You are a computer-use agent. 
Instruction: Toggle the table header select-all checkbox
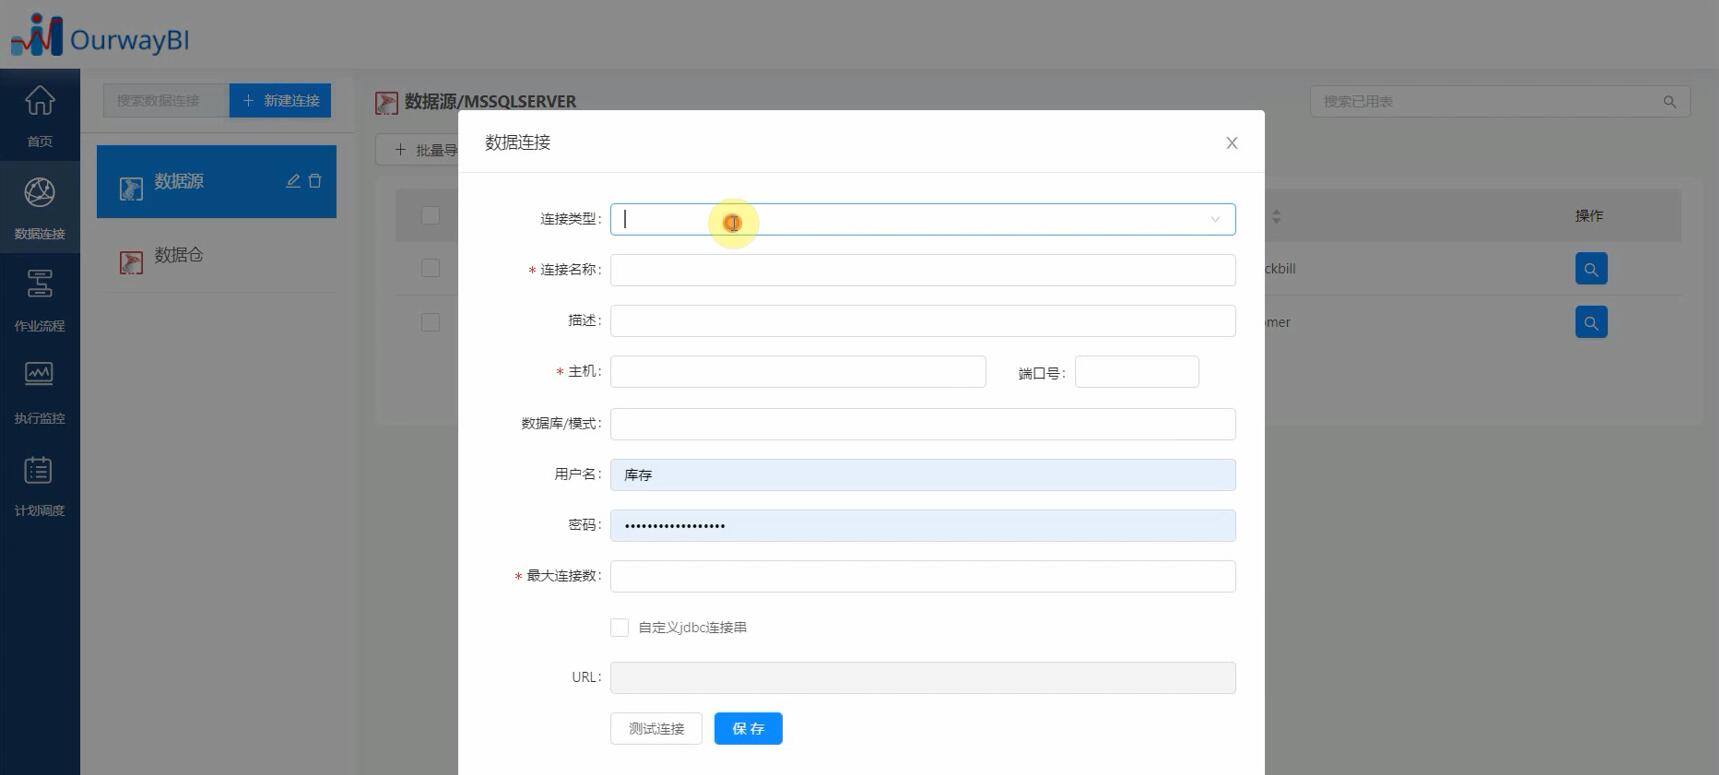click(430, 216)
